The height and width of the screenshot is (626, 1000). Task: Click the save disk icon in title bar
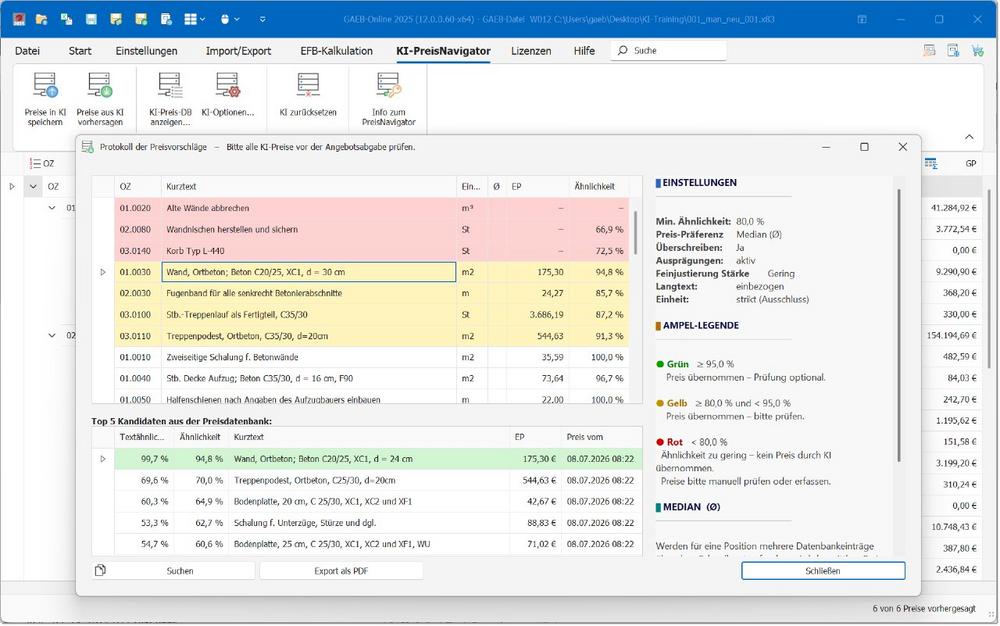point(91,19)
